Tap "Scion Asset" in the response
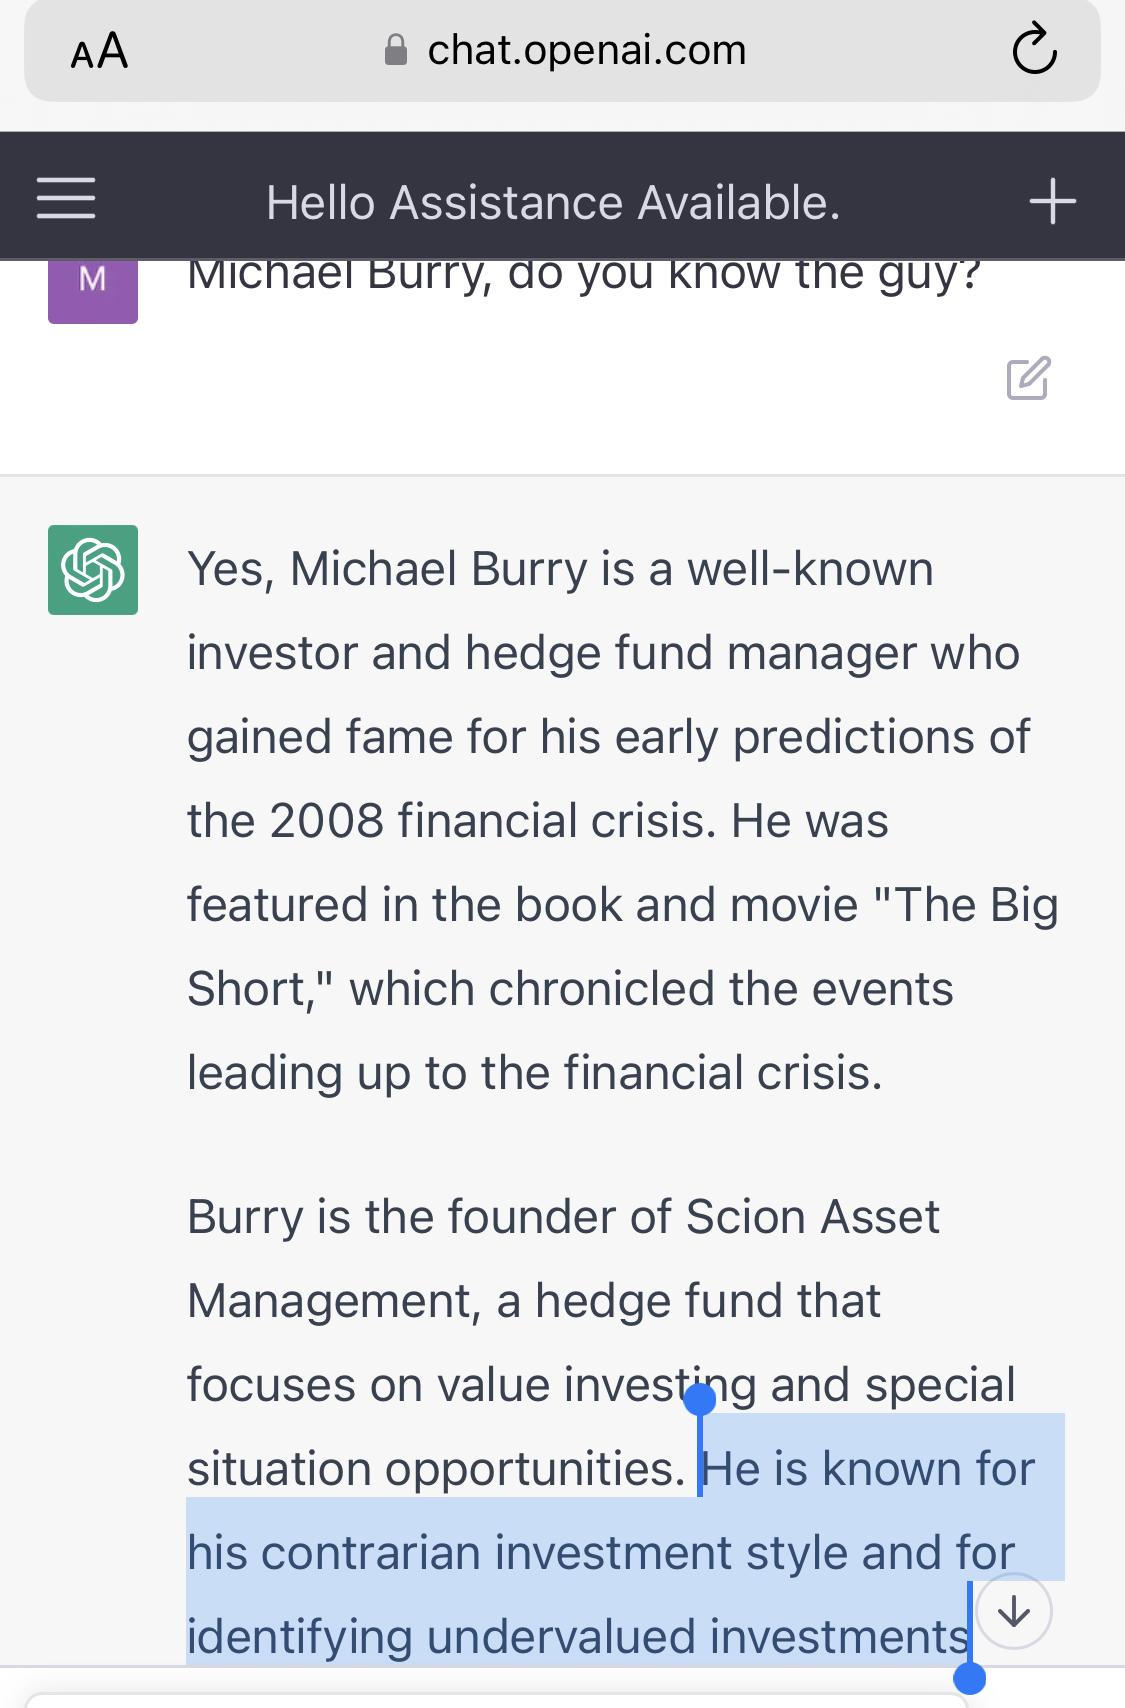This screenshot has height=1708, width=1125. pos(812,1217)
